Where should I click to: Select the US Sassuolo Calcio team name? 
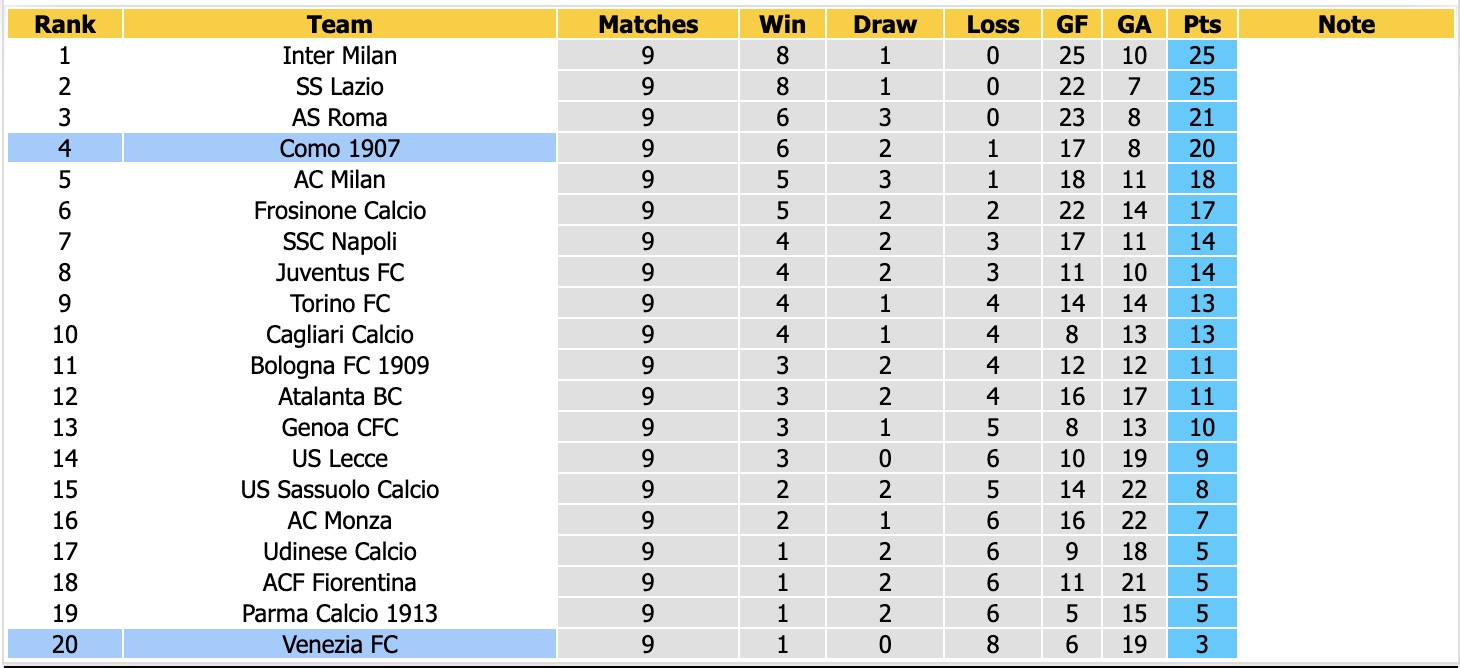(x=340, y=490)
